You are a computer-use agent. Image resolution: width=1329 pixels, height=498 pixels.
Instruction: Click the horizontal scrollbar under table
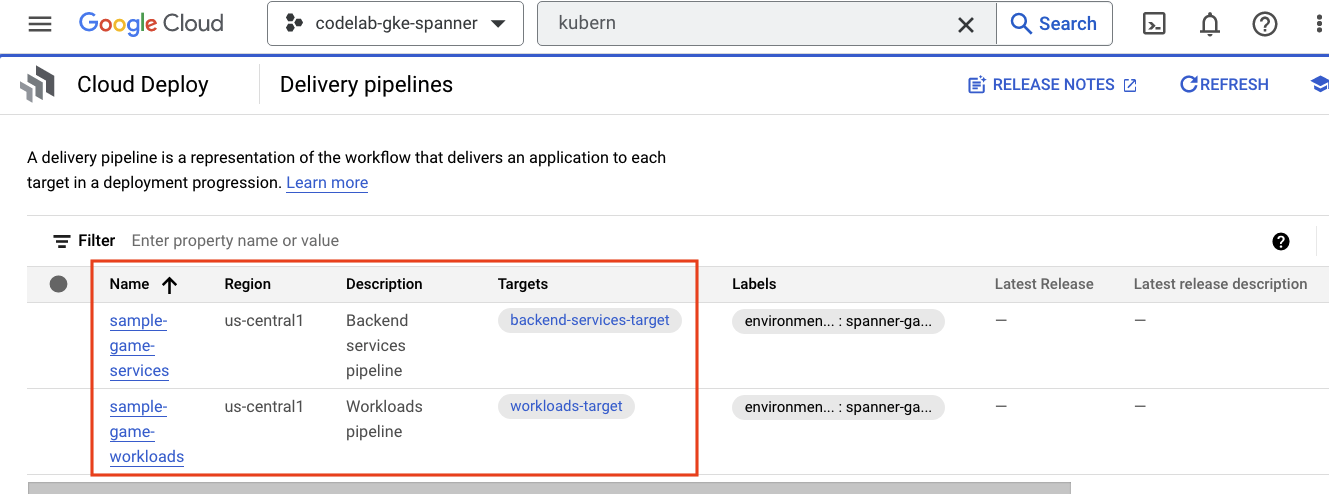(x=548, y=488)
